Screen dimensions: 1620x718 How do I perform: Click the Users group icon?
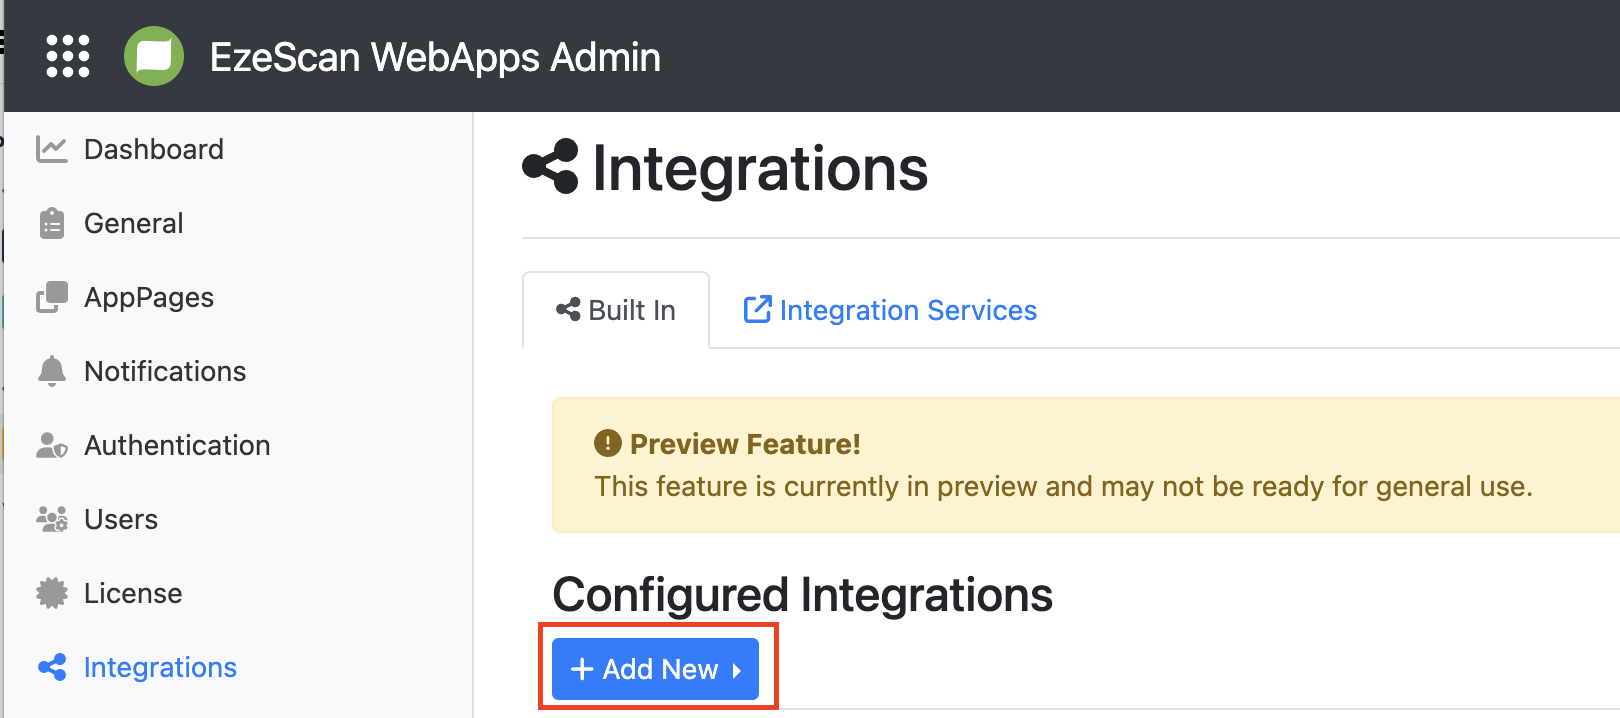(51, 519)
